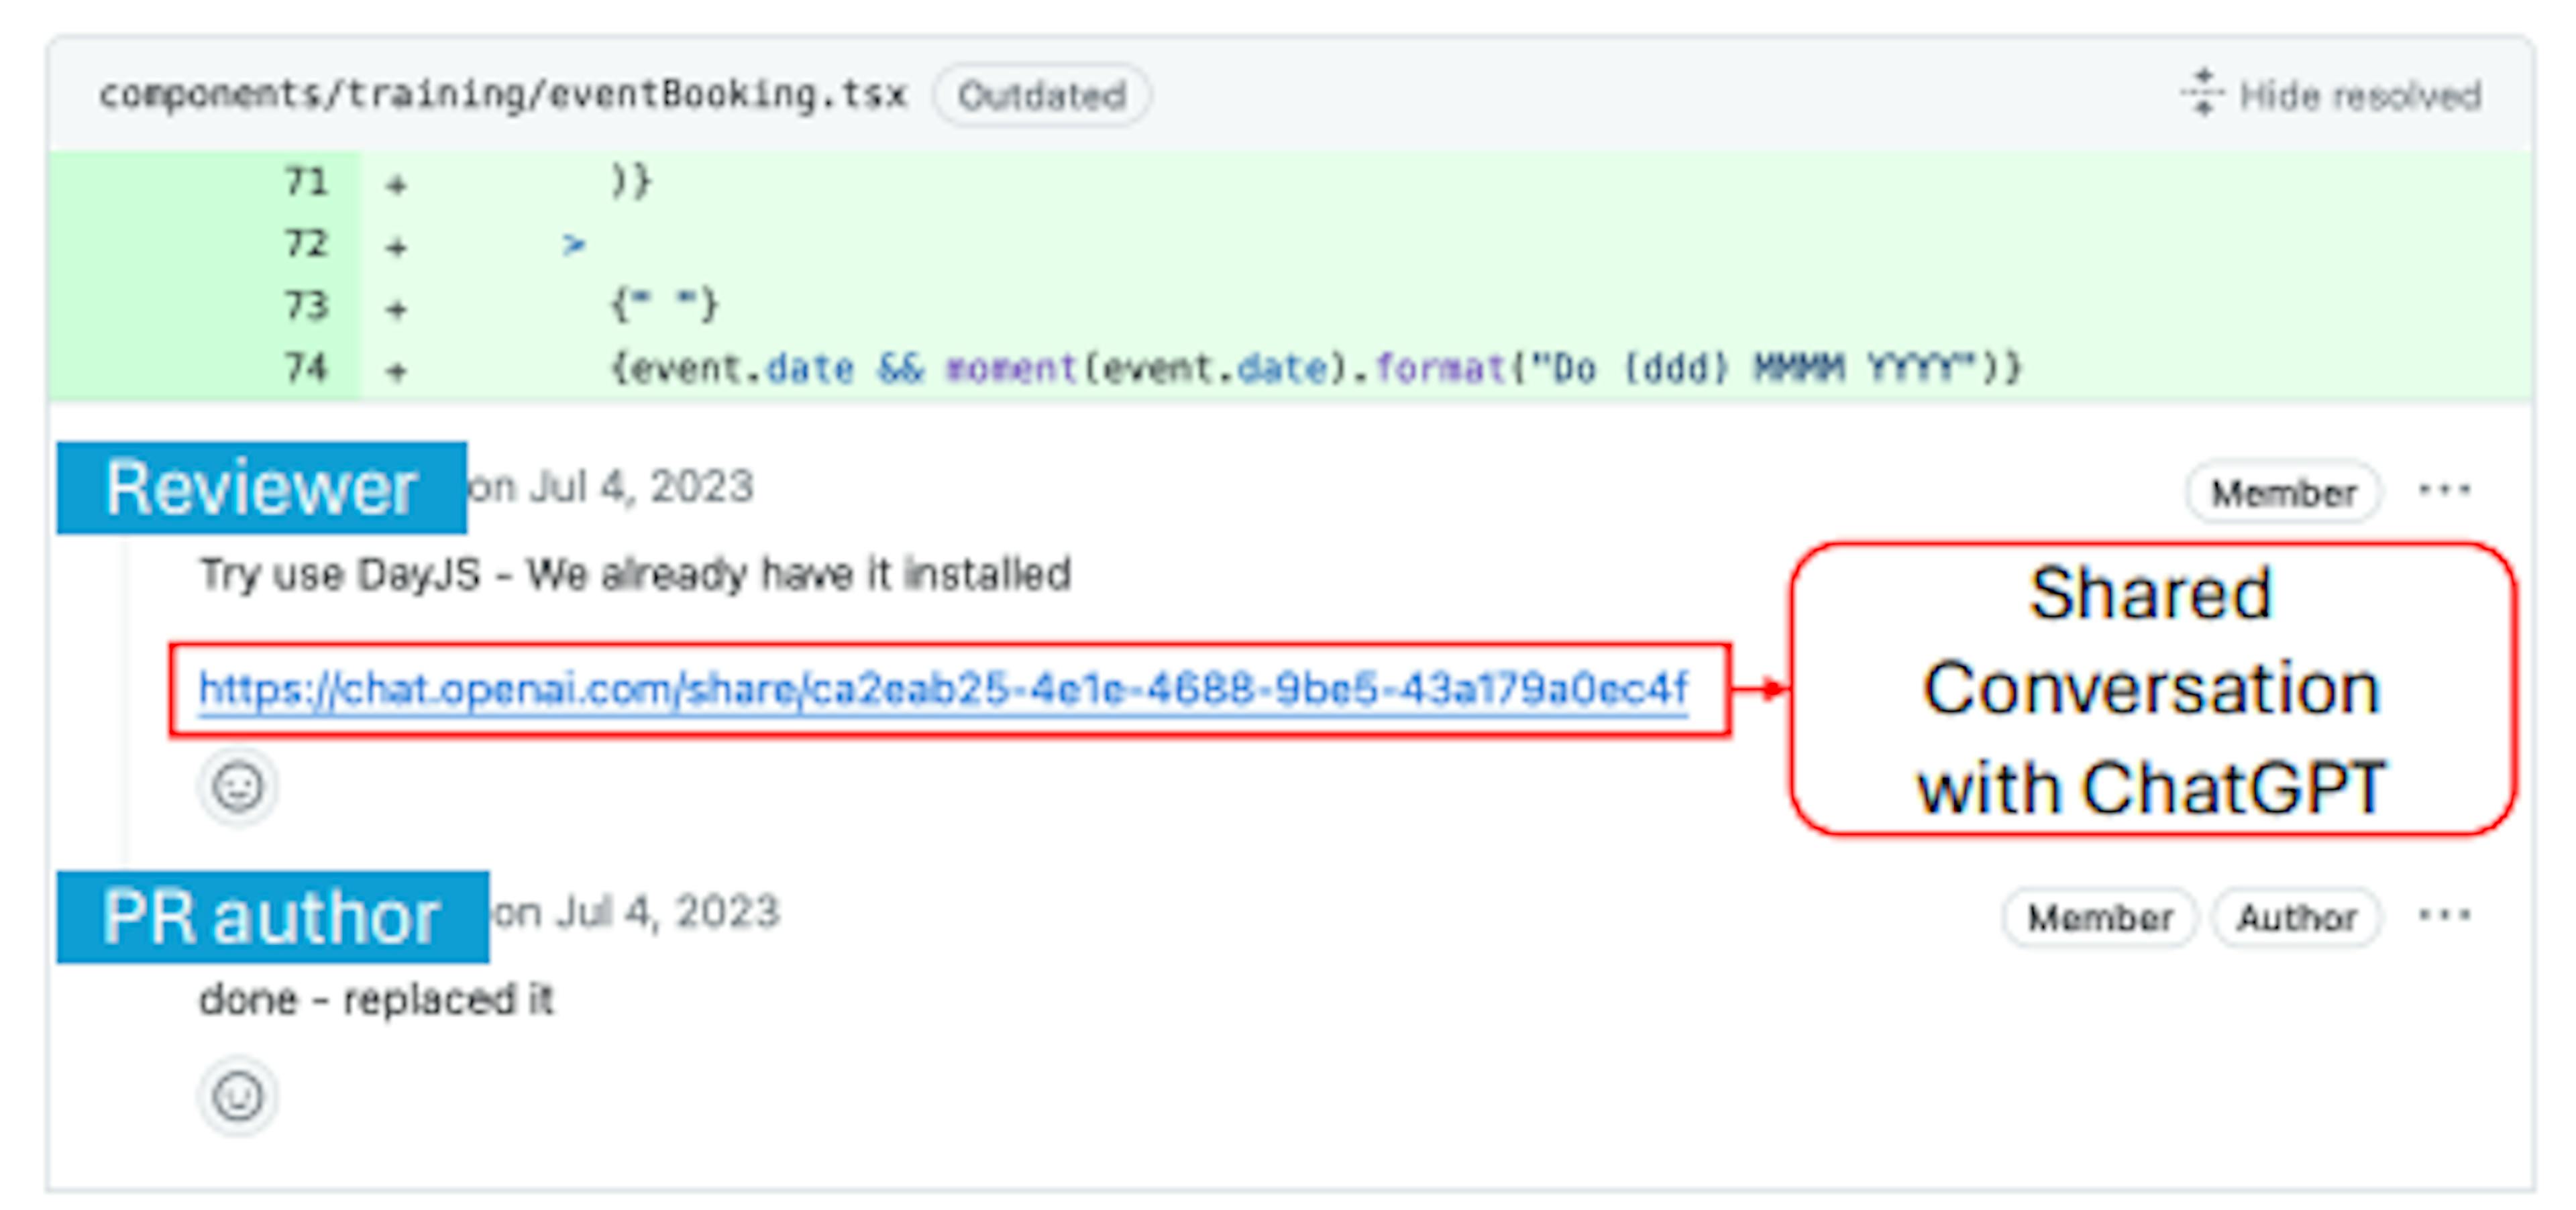Open the shared chat.openai.com conversation link
This screenshot has height=1210, width=2576.
pos(943,690)
